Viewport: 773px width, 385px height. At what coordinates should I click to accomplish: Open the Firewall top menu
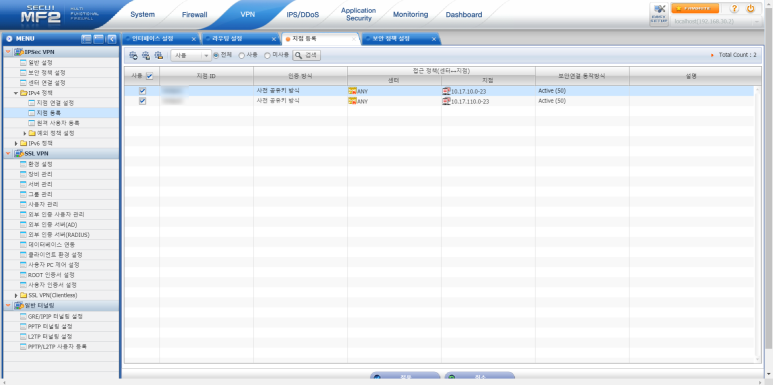(195, 15)
